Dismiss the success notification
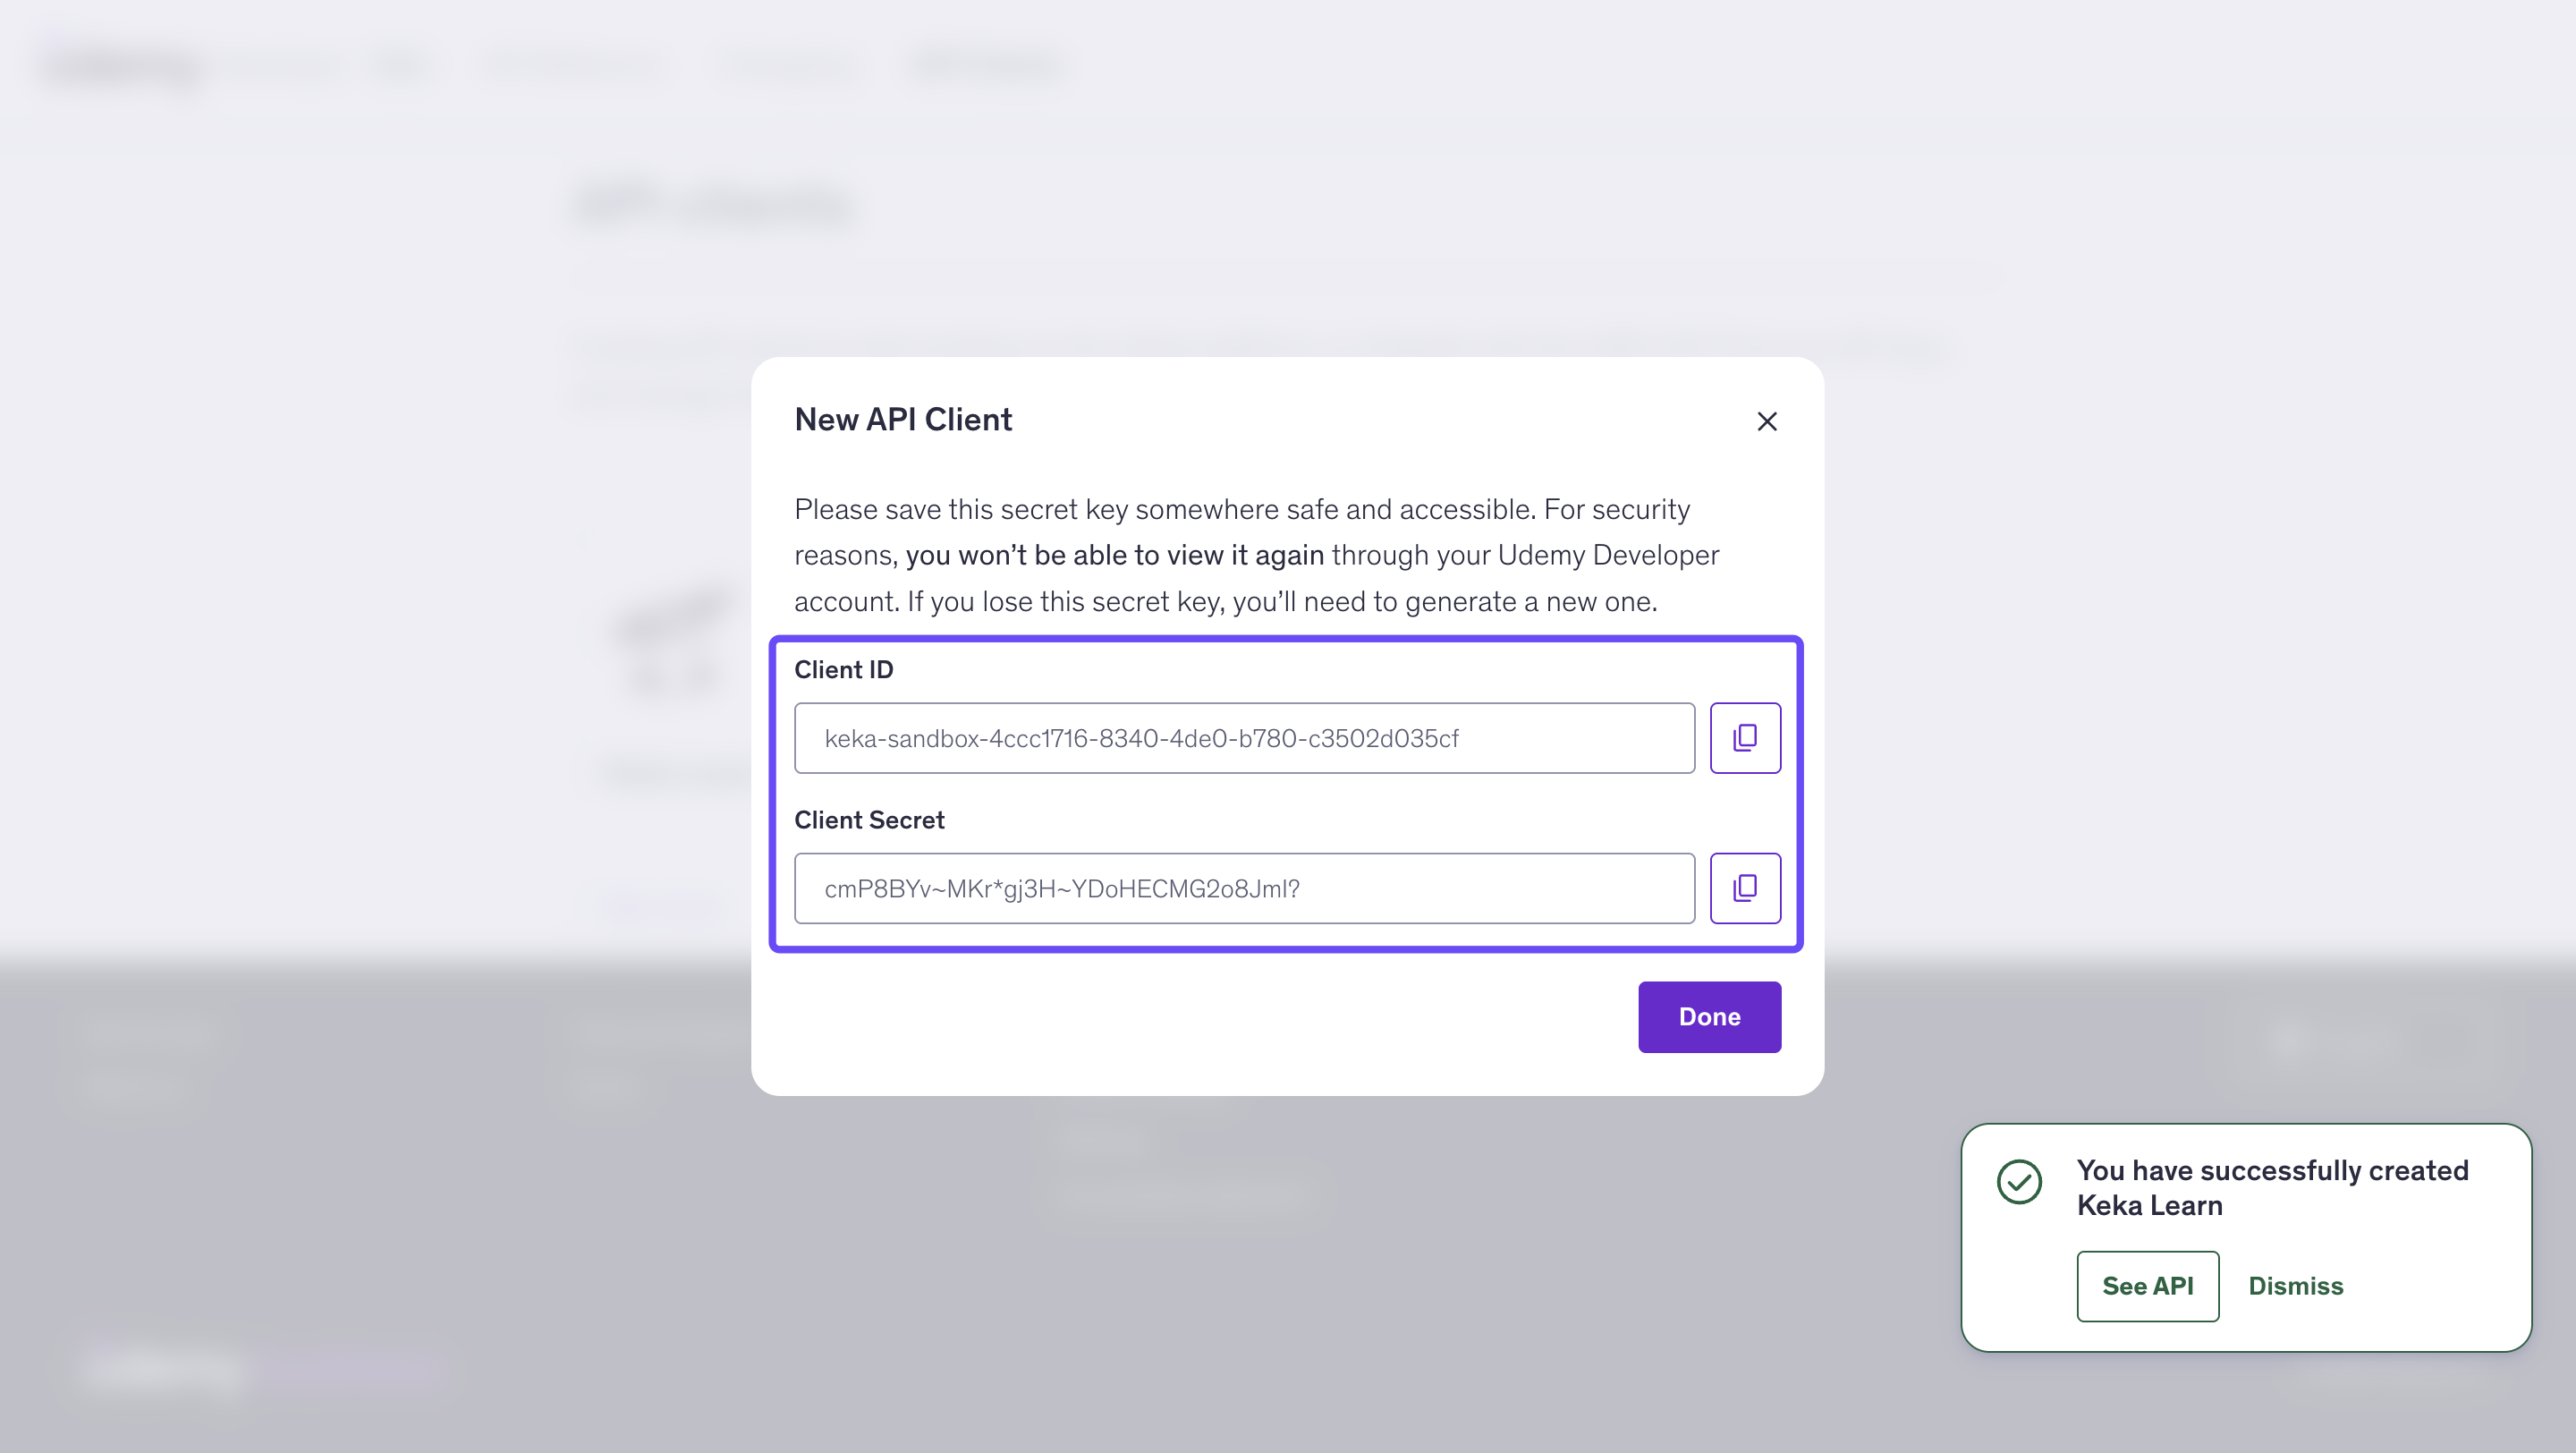2576x1453 pixels. pyautogui.click(x=2295, y=1286)
